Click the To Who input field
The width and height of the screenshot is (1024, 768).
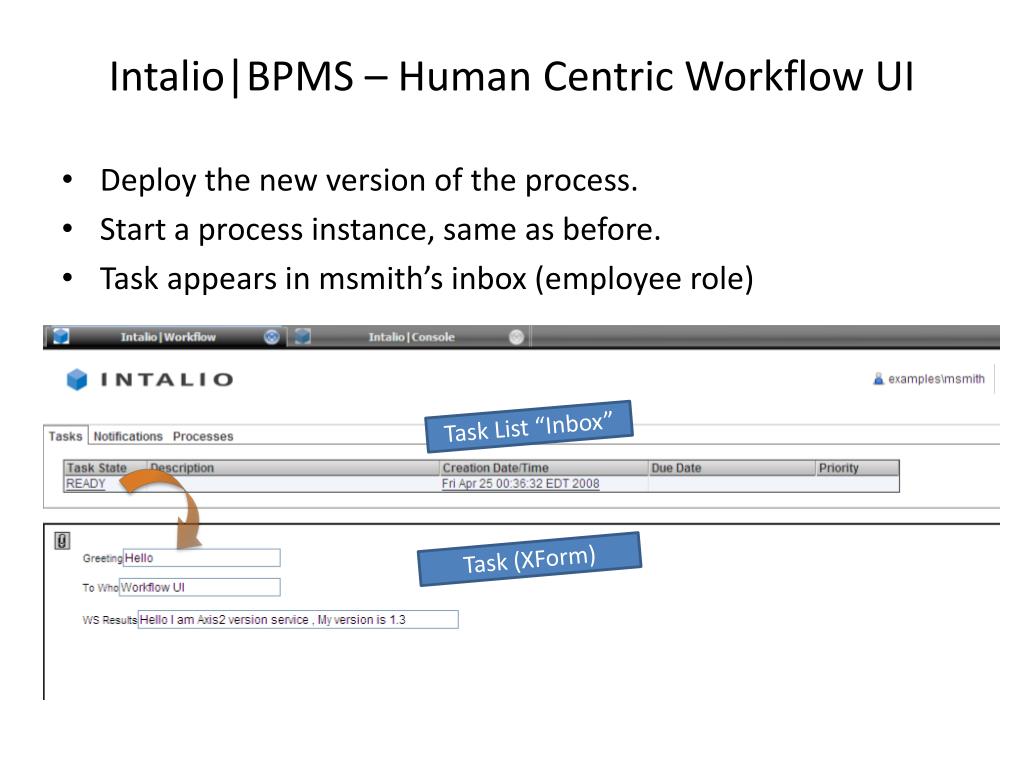[200, 587]
